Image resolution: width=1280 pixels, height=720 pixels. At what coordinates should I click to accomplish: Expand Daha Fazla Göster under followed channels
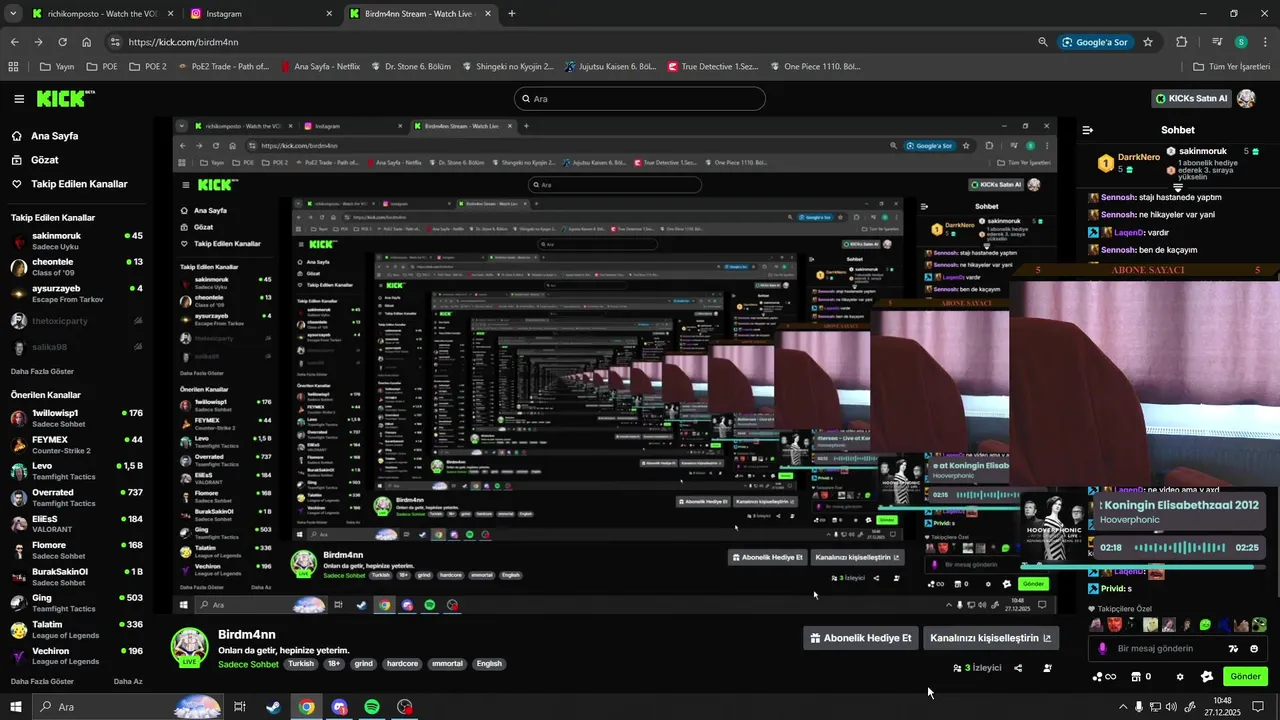[42, 371]
